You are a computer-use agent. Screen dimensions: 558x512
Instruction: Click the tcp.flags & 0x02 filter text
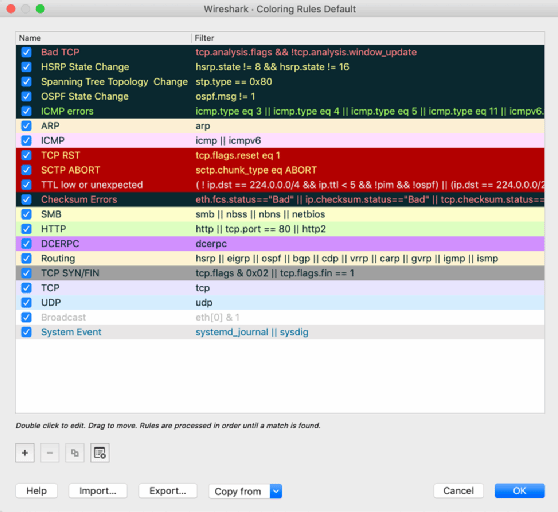pyautogui.click(x=275, y=273)
